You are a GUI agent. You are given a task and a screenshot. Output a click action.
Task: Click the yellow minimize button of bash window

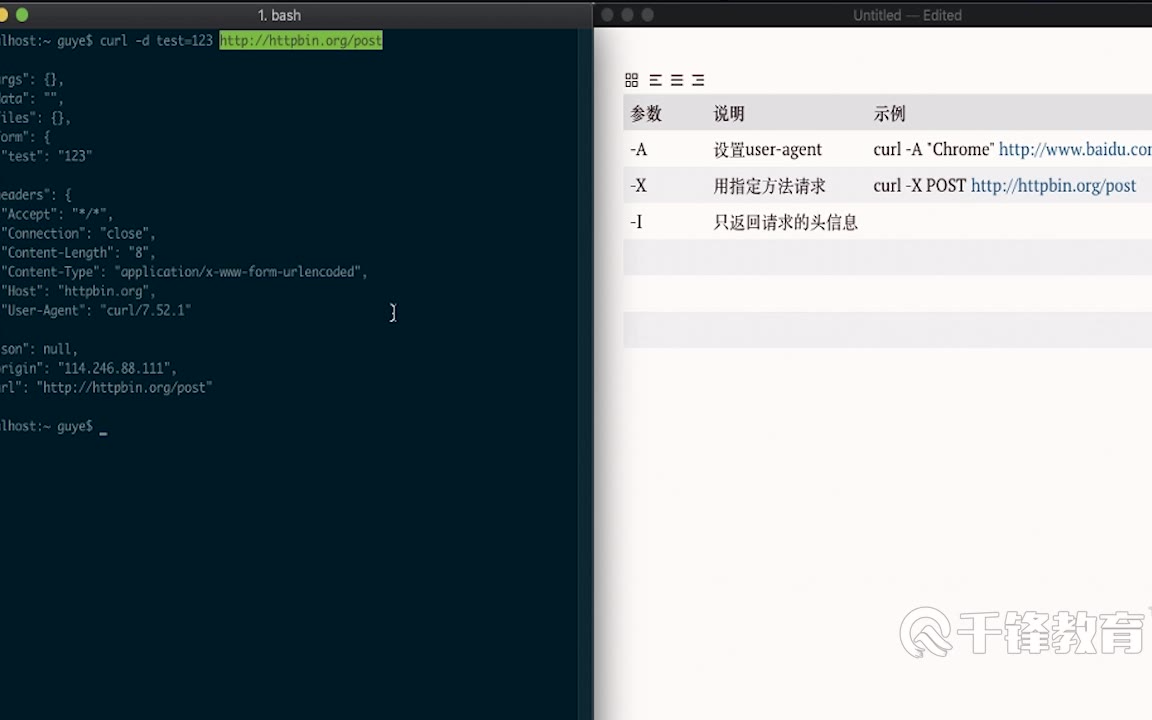(3, 15)
